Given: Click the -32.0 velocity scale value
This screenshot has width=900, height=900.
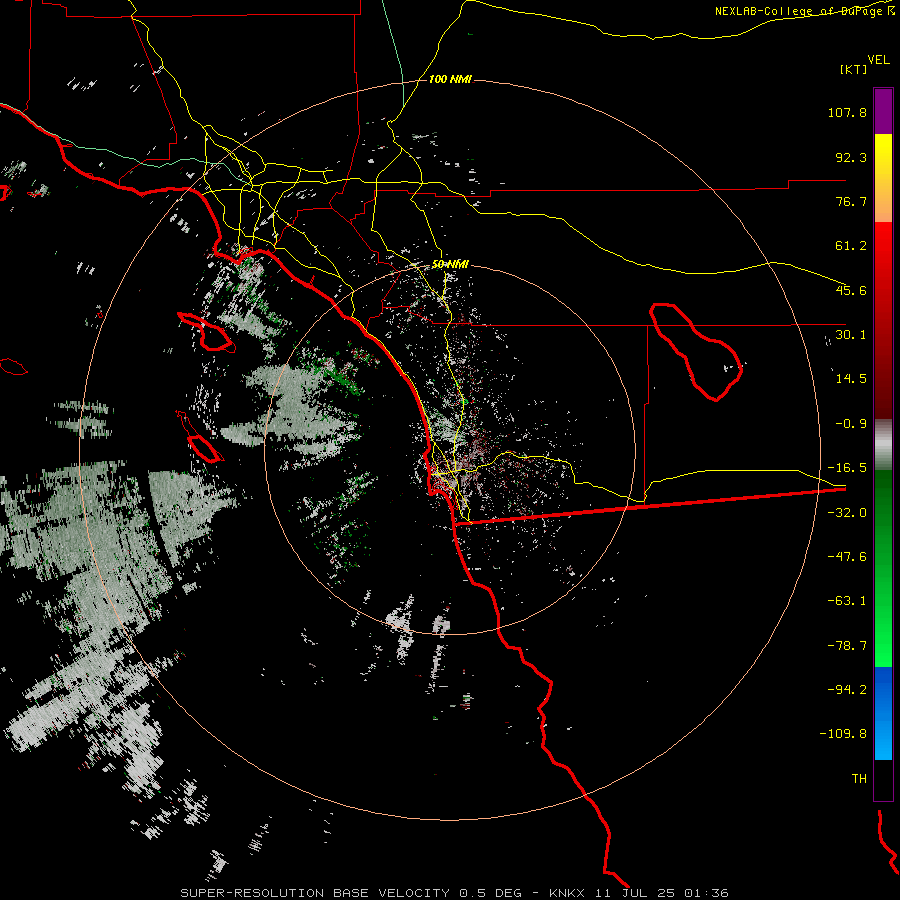Looking at the screenshot, I should tap(847, 512).
